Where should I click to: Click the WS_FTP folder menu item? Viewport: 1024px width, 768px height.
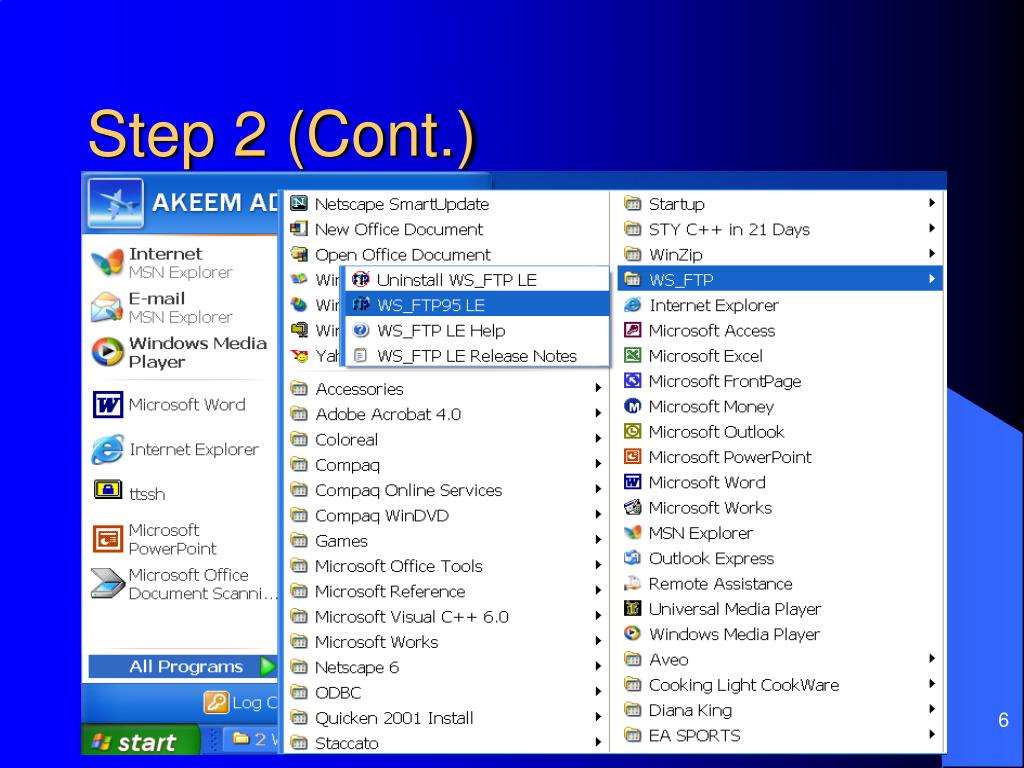pyautogui.click(x=780, y=280)
